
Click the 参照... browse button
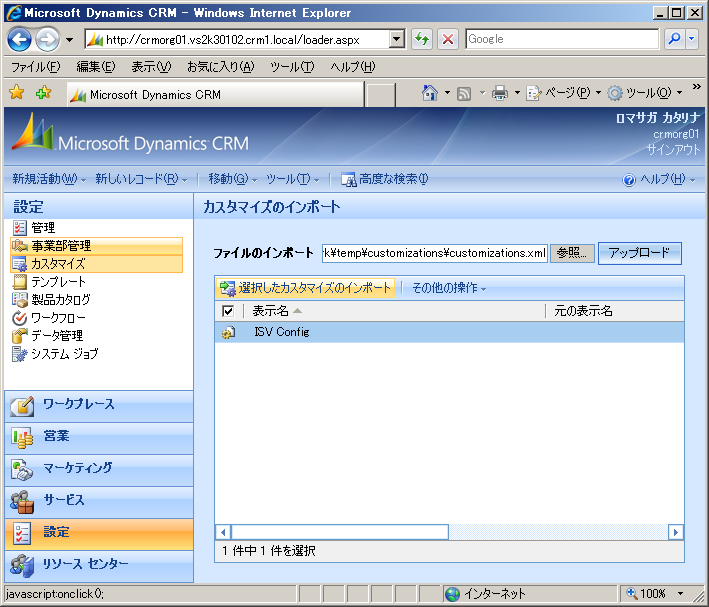pyautogui.click(x=572, y=253)
